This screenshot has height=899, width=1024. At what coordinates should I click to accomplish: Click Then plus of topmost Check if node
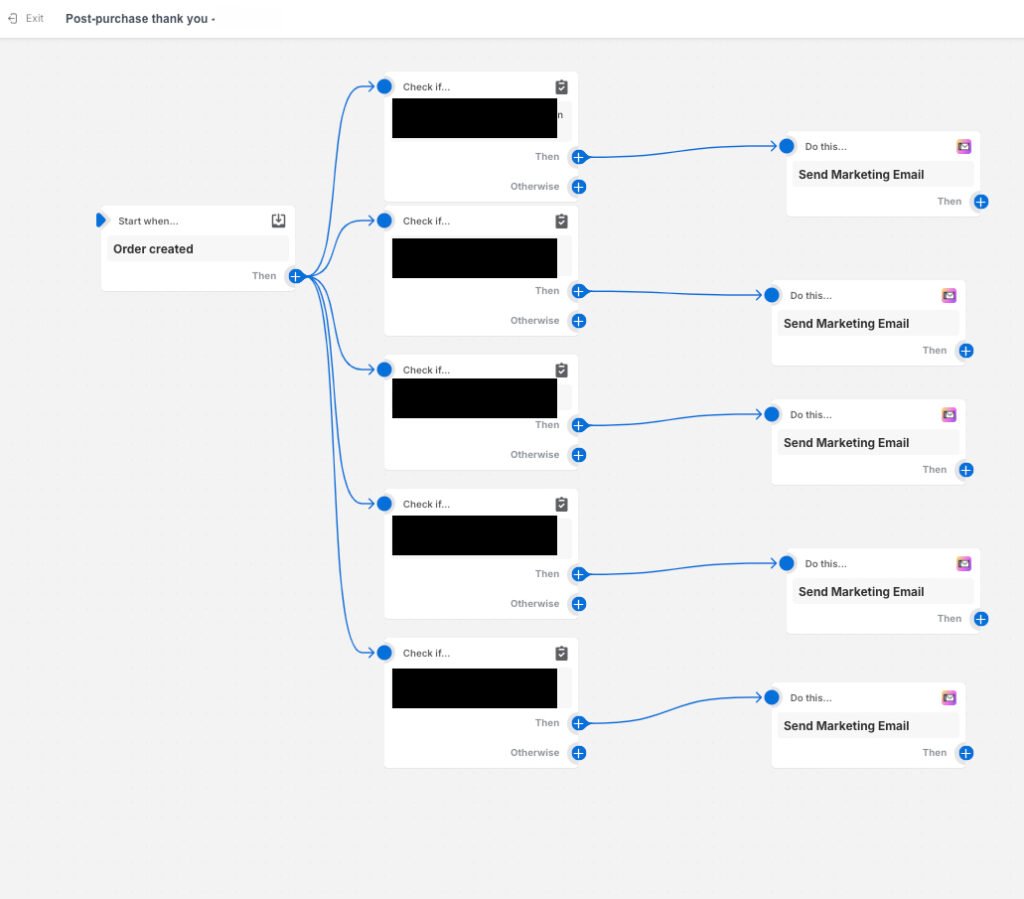[x=579, y=157]
